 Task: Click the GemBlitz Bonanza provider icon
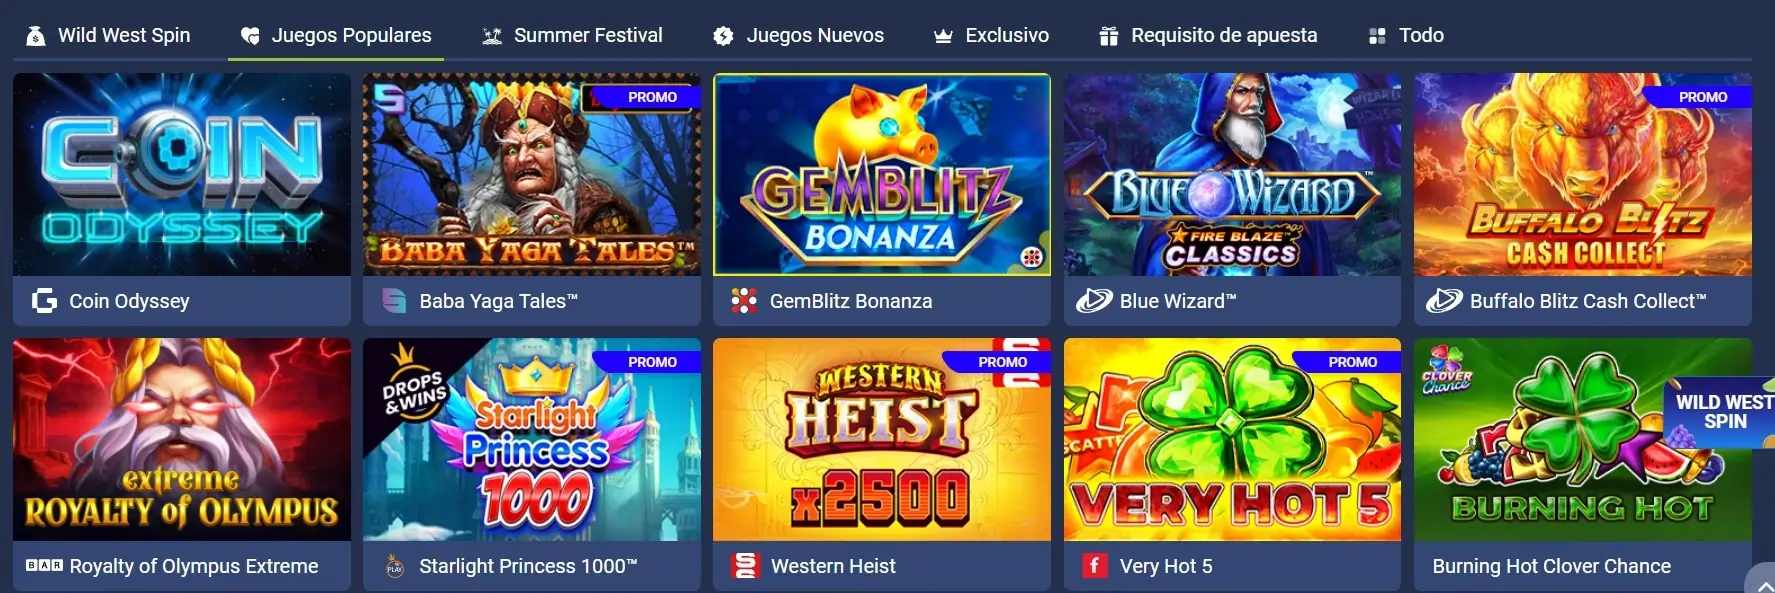tap(744, 301)
